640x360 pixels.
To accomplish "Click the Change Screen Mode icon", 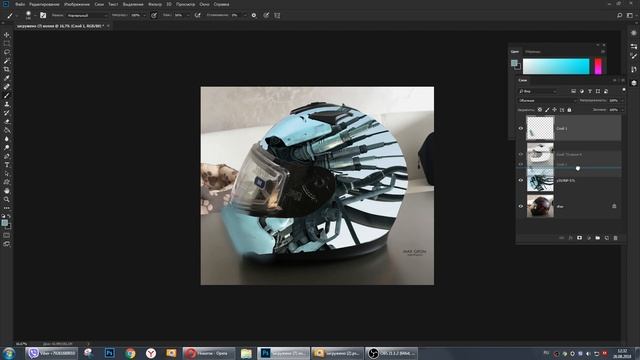I will [7, 244].
